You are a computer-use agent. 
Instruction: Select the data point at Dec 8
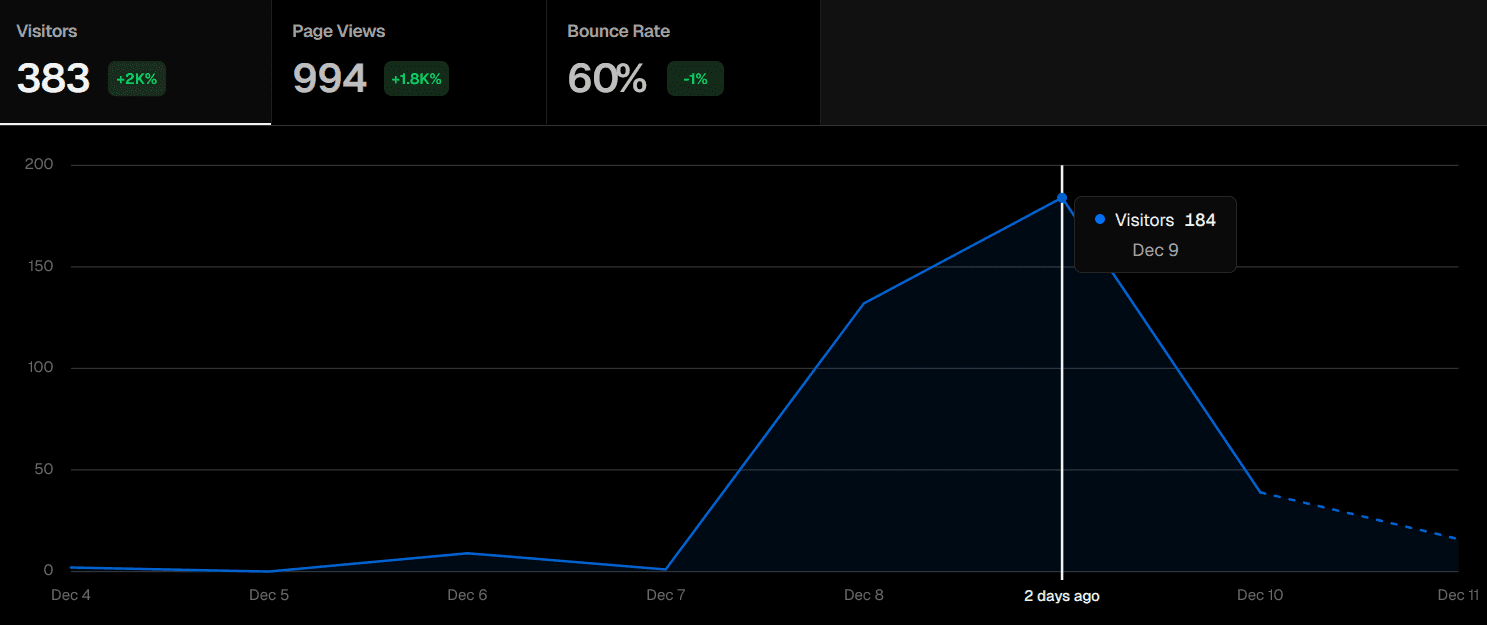click(x=864, y=303)
